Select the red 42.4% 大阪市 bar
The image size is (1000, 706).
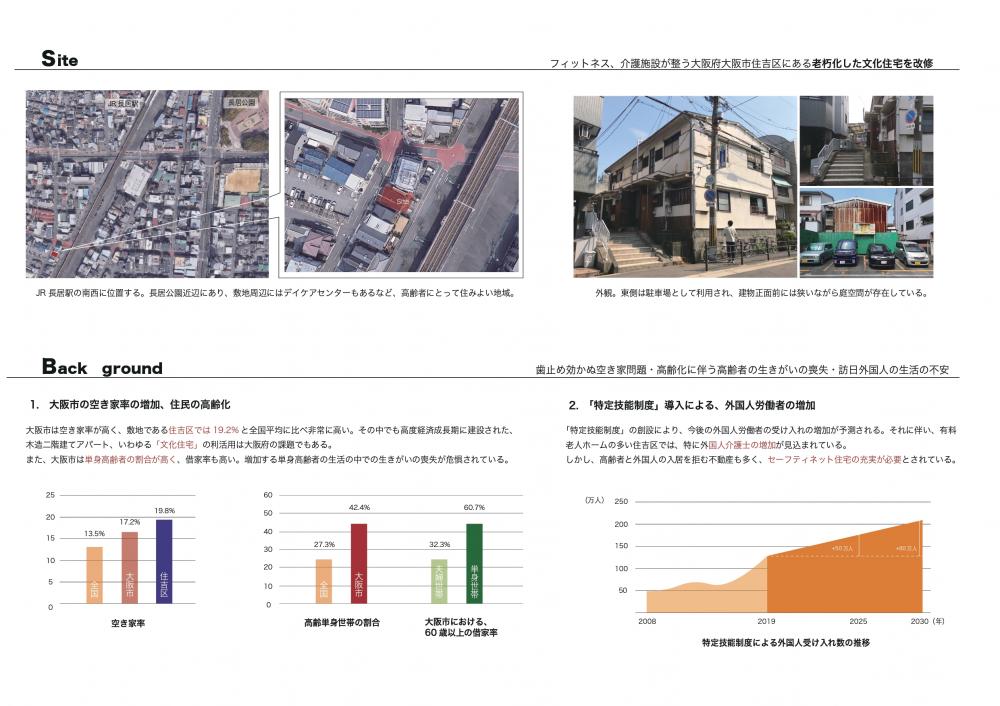(359, 564)
